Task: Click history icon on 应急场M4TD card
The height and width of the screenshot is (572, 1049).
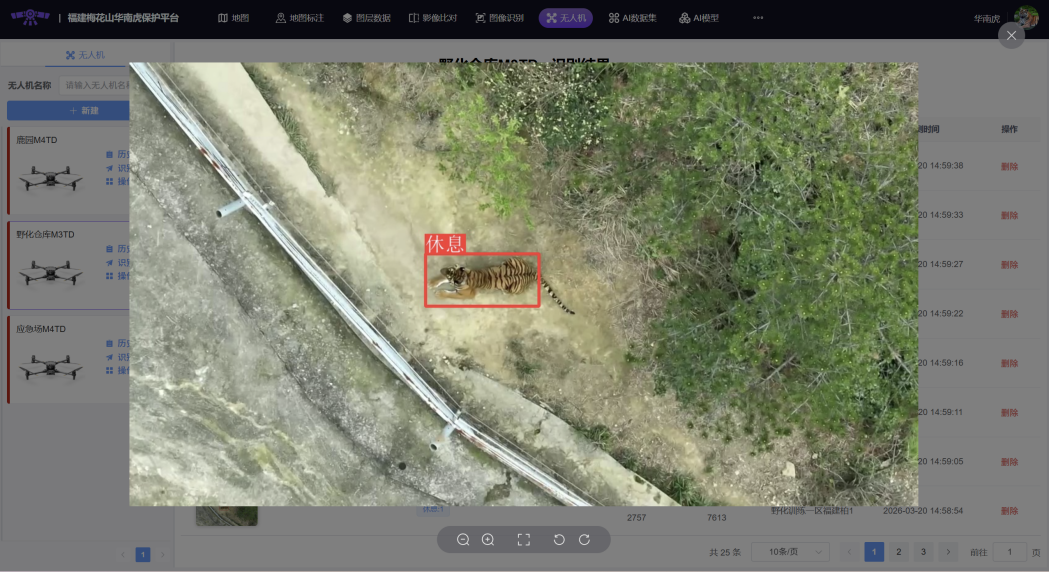Action: coord(110,343)
